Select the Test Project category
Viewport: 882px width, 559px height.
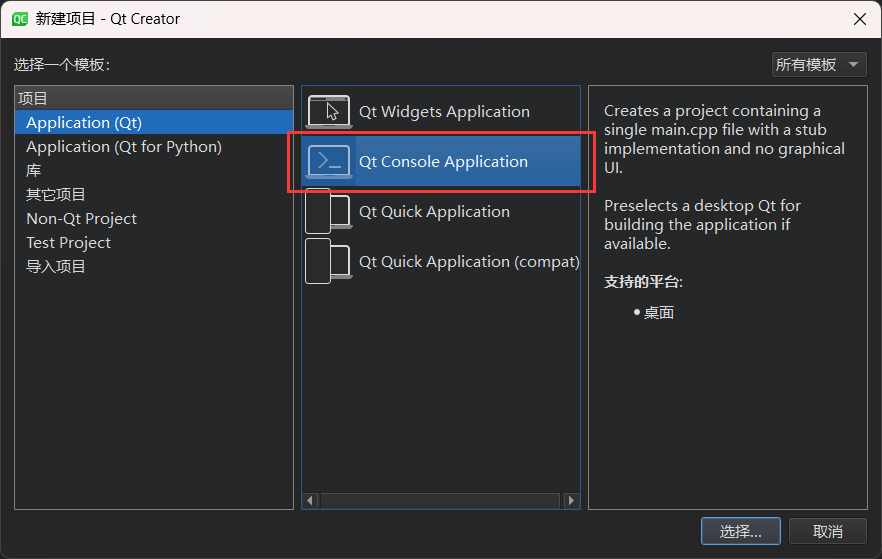point(69,243)
